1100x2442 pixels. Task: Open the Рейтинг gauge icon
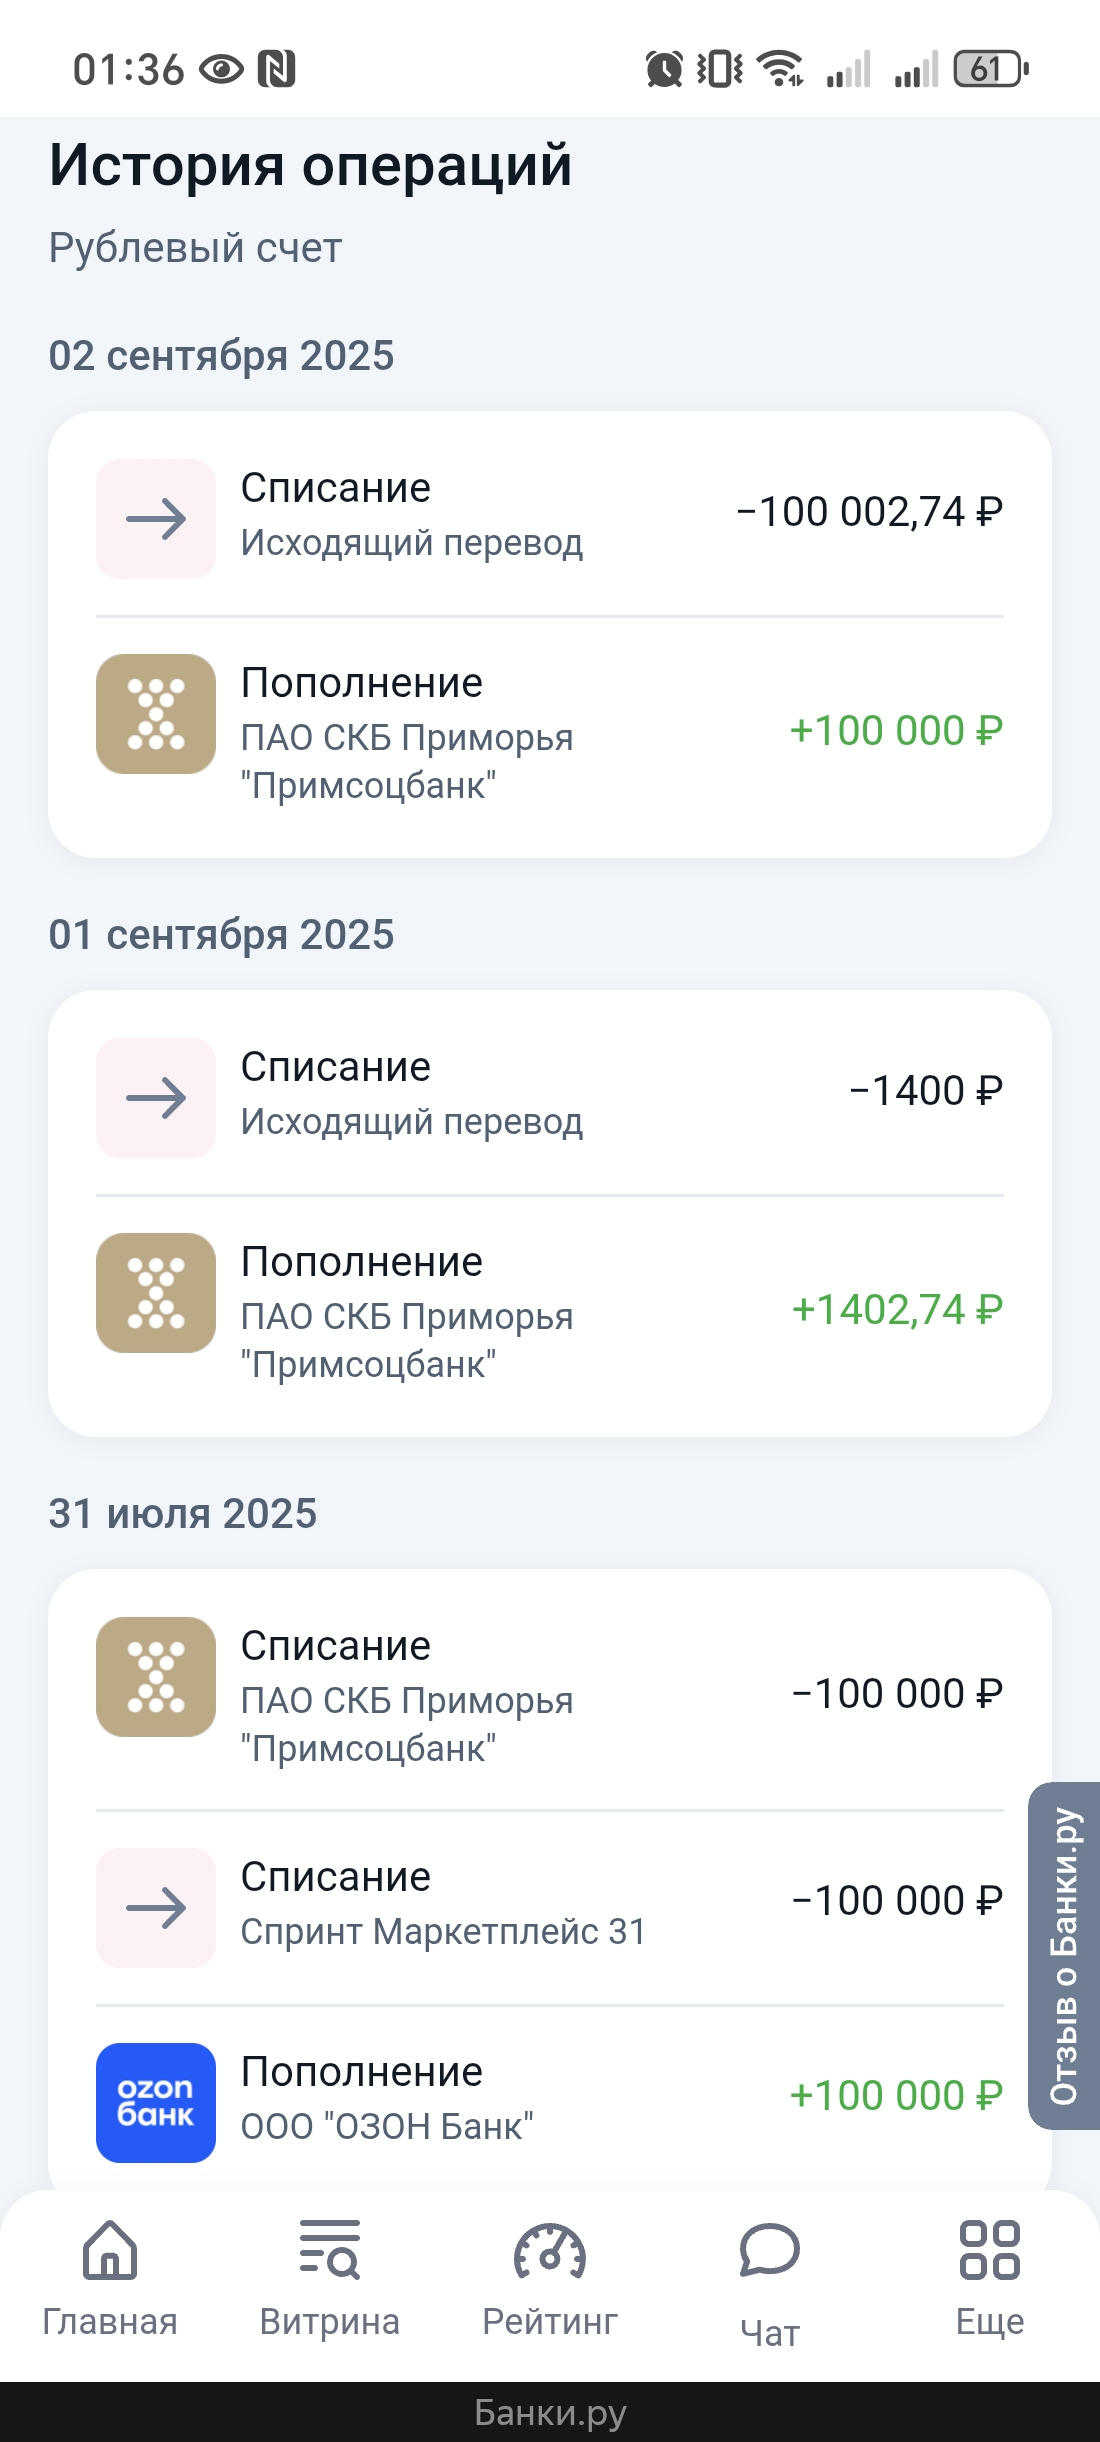[549, 2251]
